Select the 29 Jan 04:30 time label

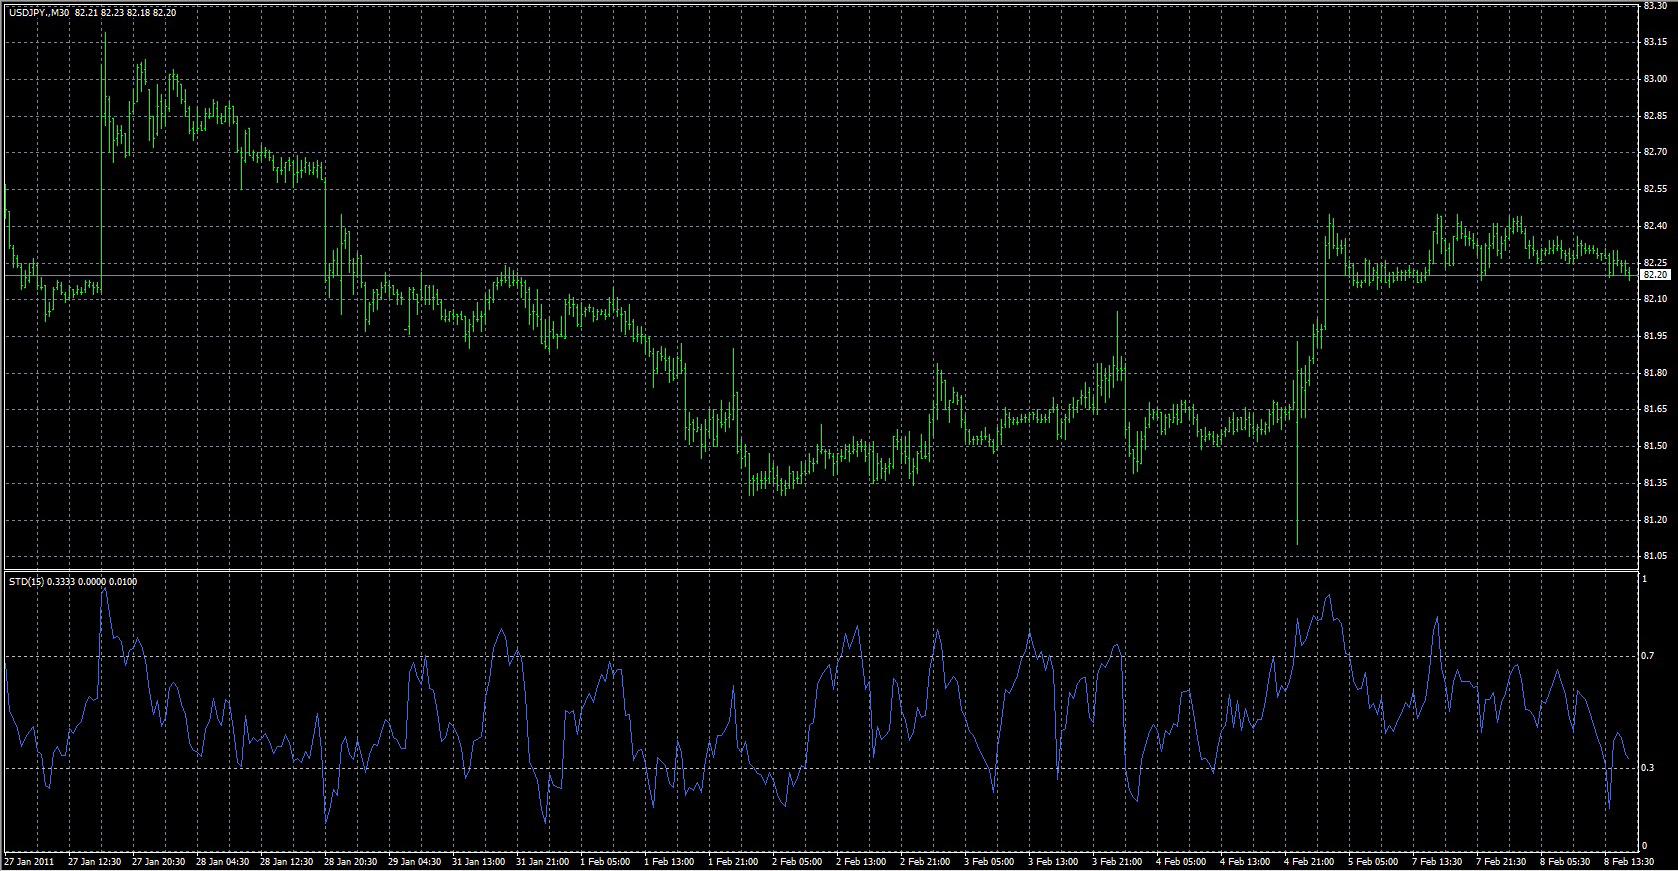415,861
